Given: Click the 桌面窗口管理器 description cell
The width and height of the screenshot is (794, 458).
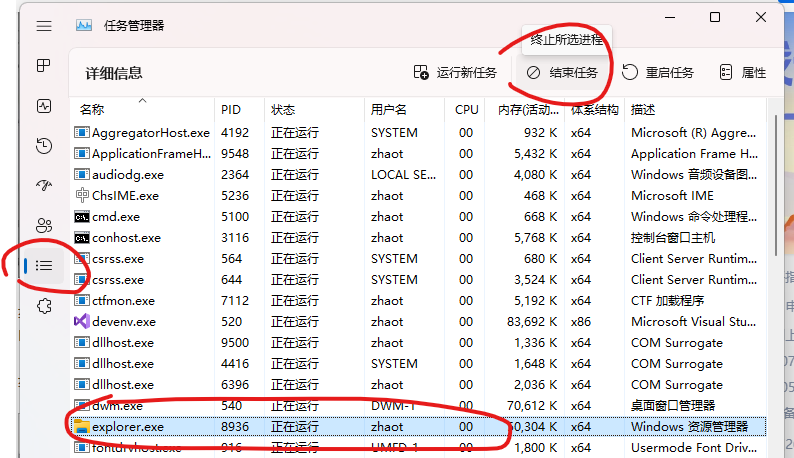Looking at the screenshot, I should coord(673,406).
